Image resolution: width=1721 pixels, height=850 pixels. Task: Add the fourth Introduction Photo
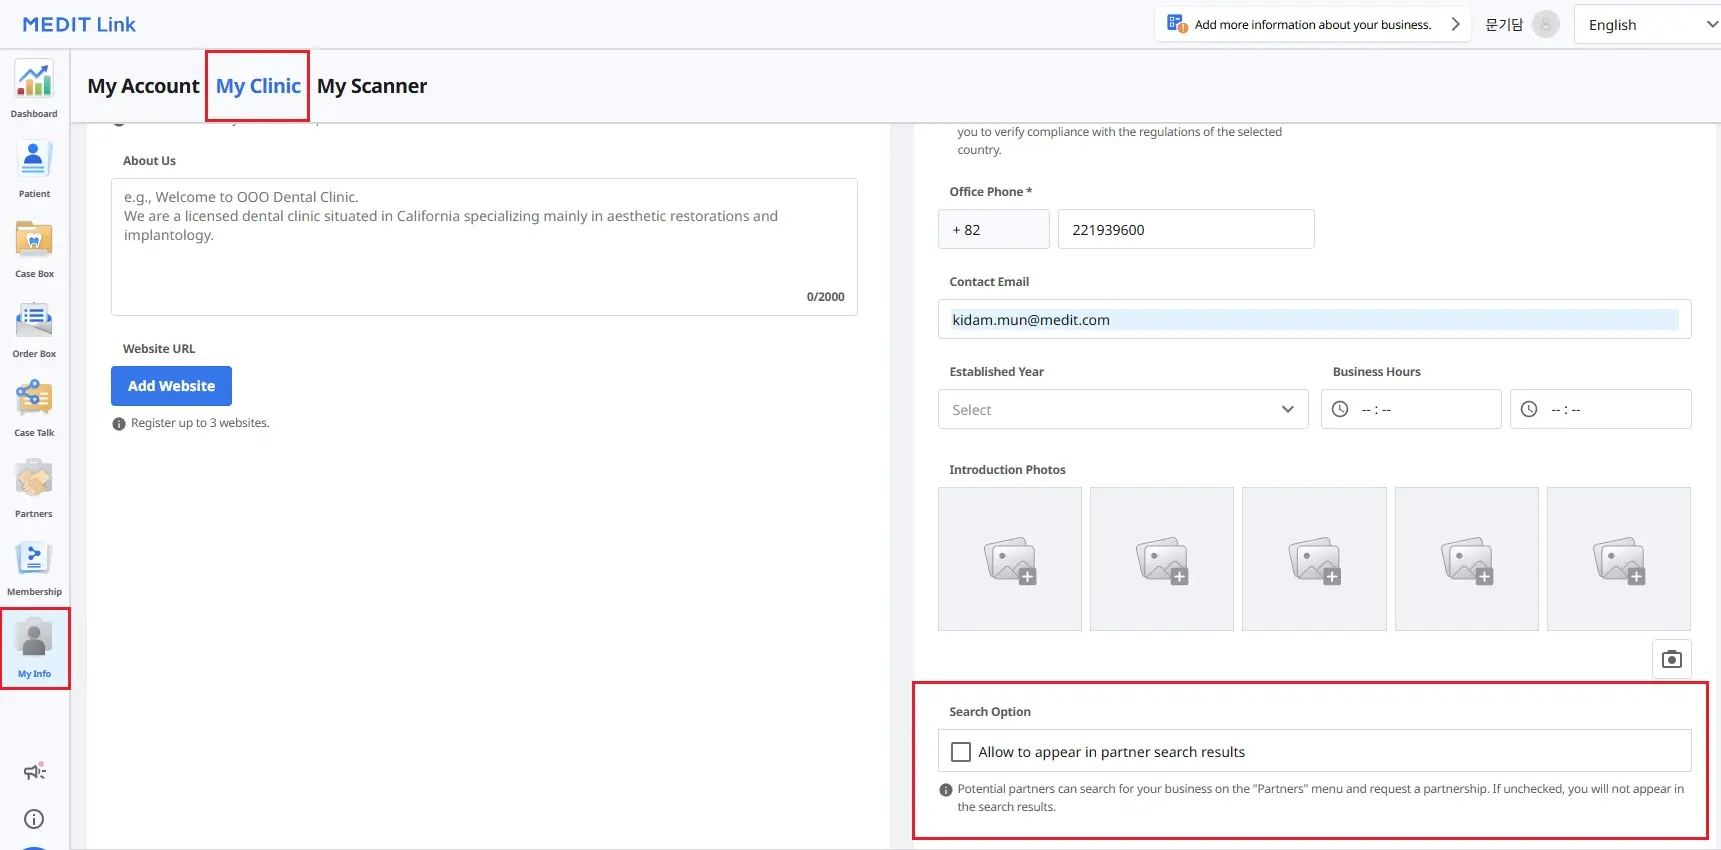1467,559
